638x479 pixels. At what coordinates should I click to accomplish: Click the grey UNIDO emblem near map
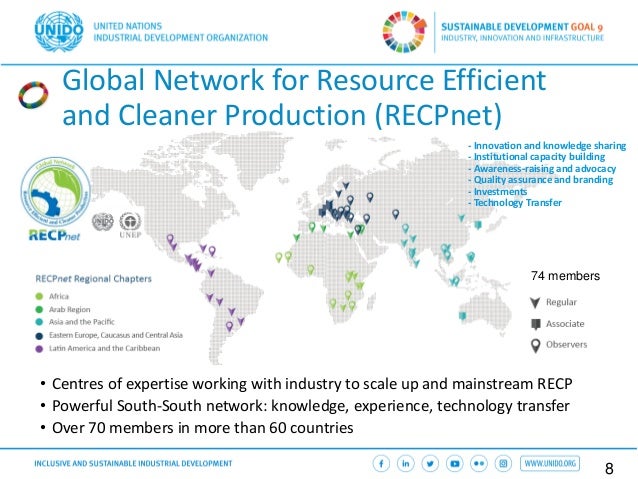pos(103,222)
